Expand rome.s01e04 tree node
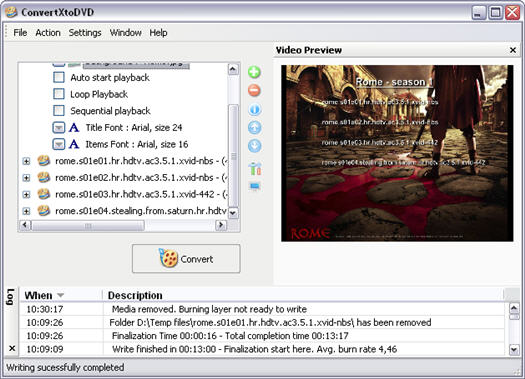Screen dimensions: 525x379 (x=26, y=211)
